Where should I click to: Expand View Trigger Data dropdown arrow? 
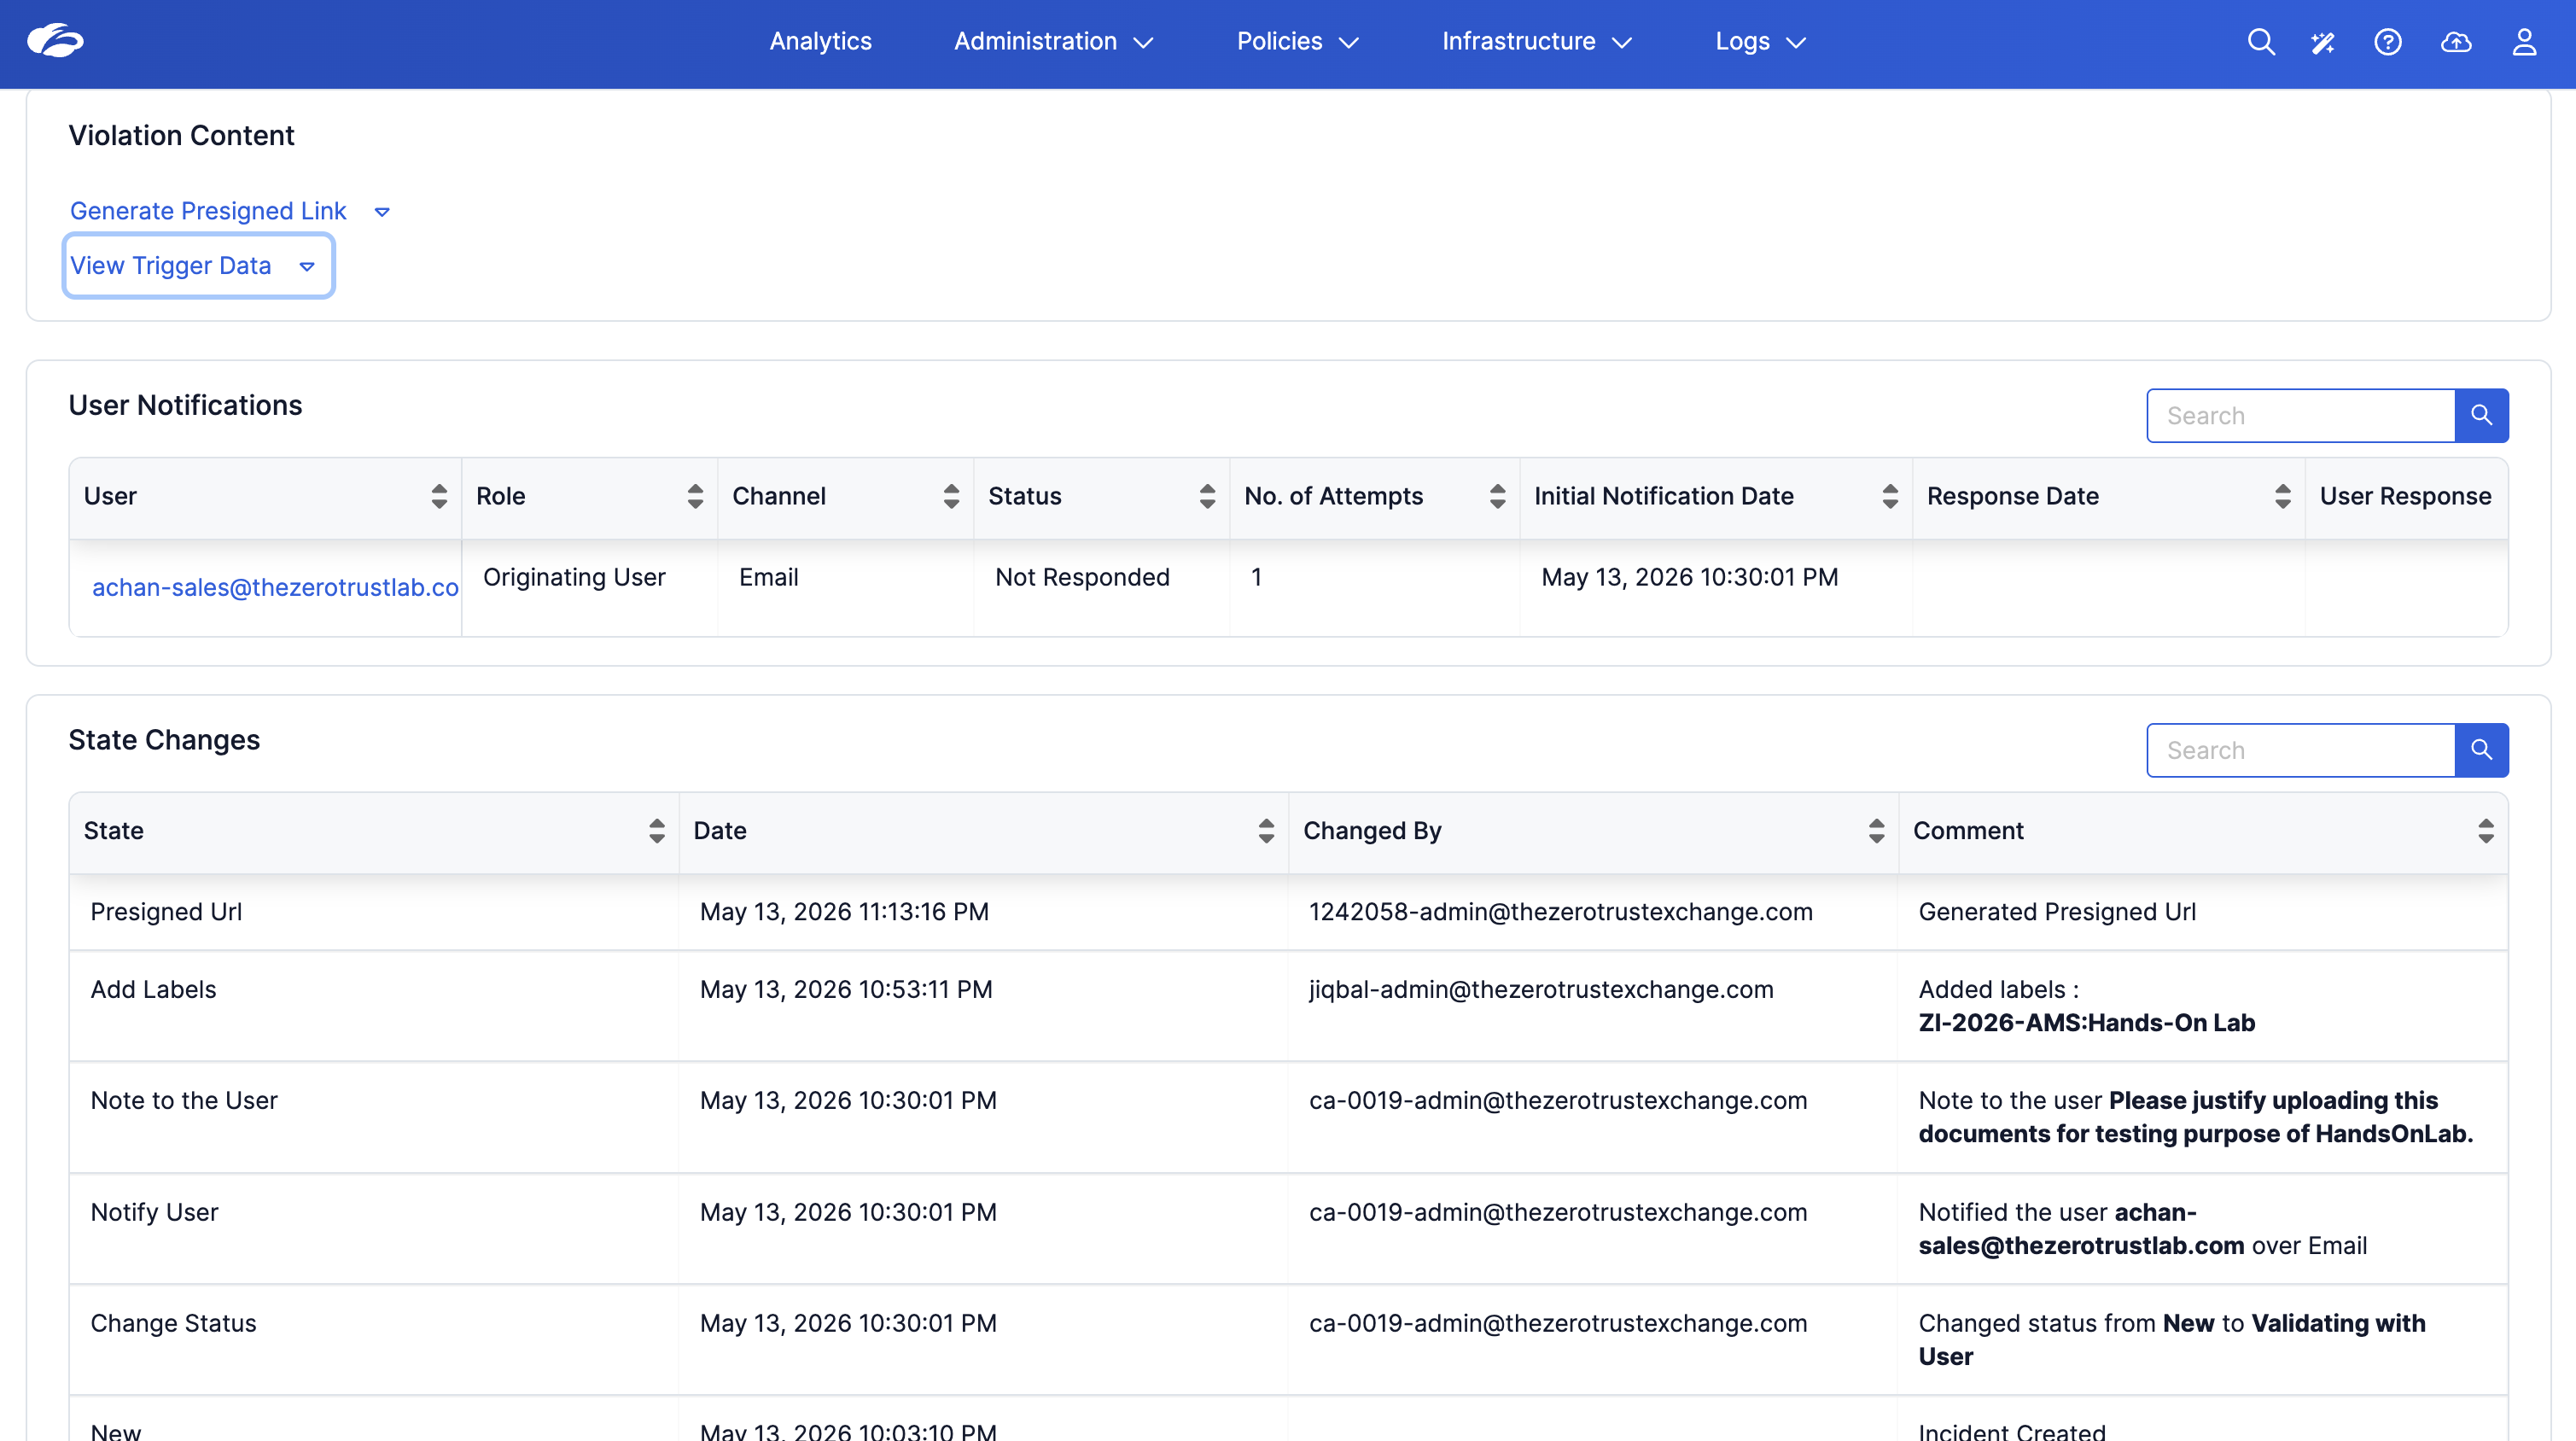307,267
